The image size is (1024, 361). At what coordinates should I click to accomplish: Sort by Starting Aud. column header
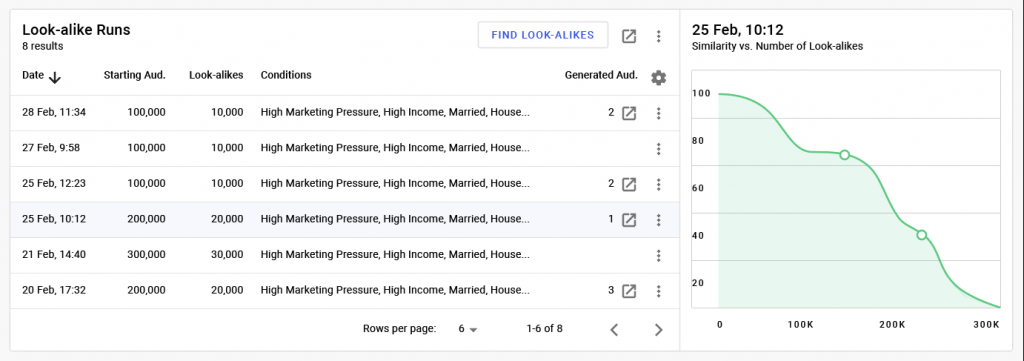tap(135, 75)
